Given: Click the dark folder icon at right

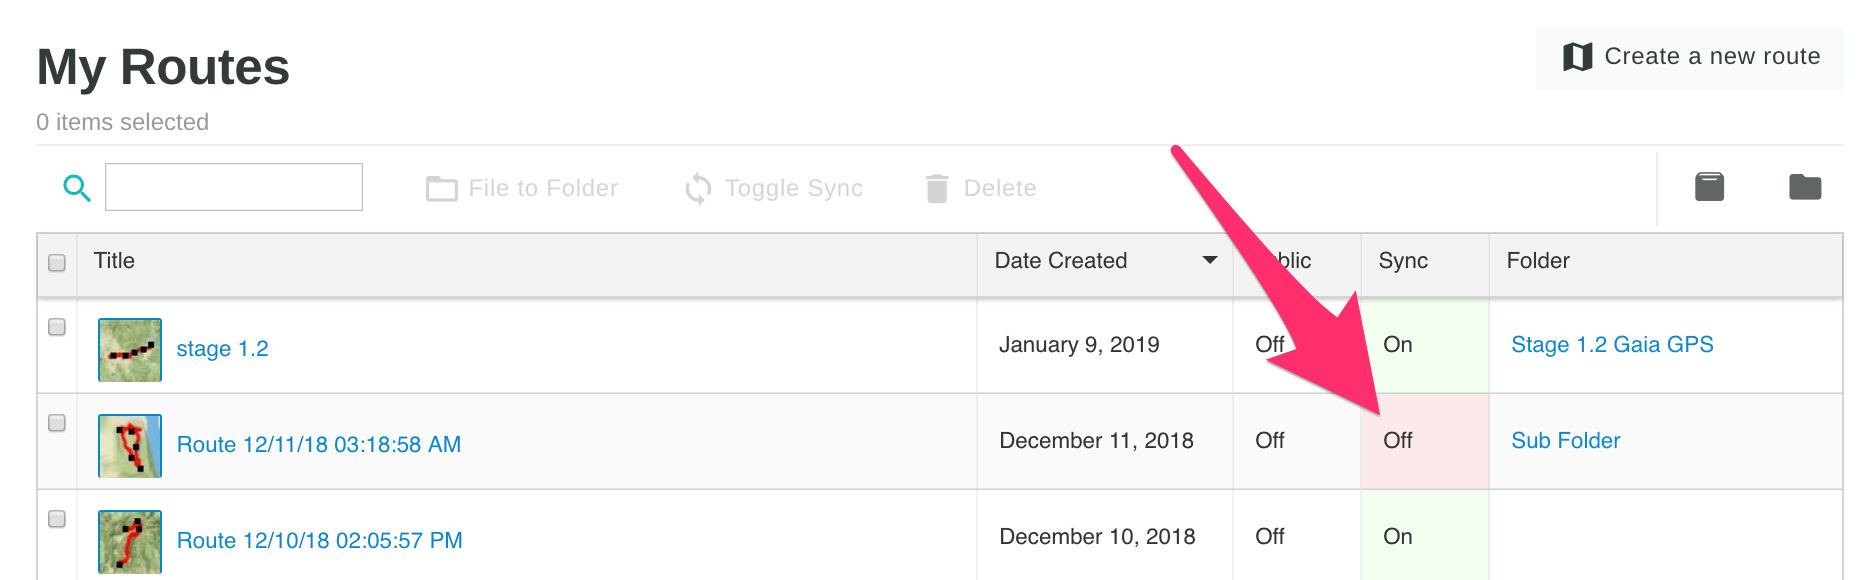Looking at the screenshot, I should pos(1804,187).
